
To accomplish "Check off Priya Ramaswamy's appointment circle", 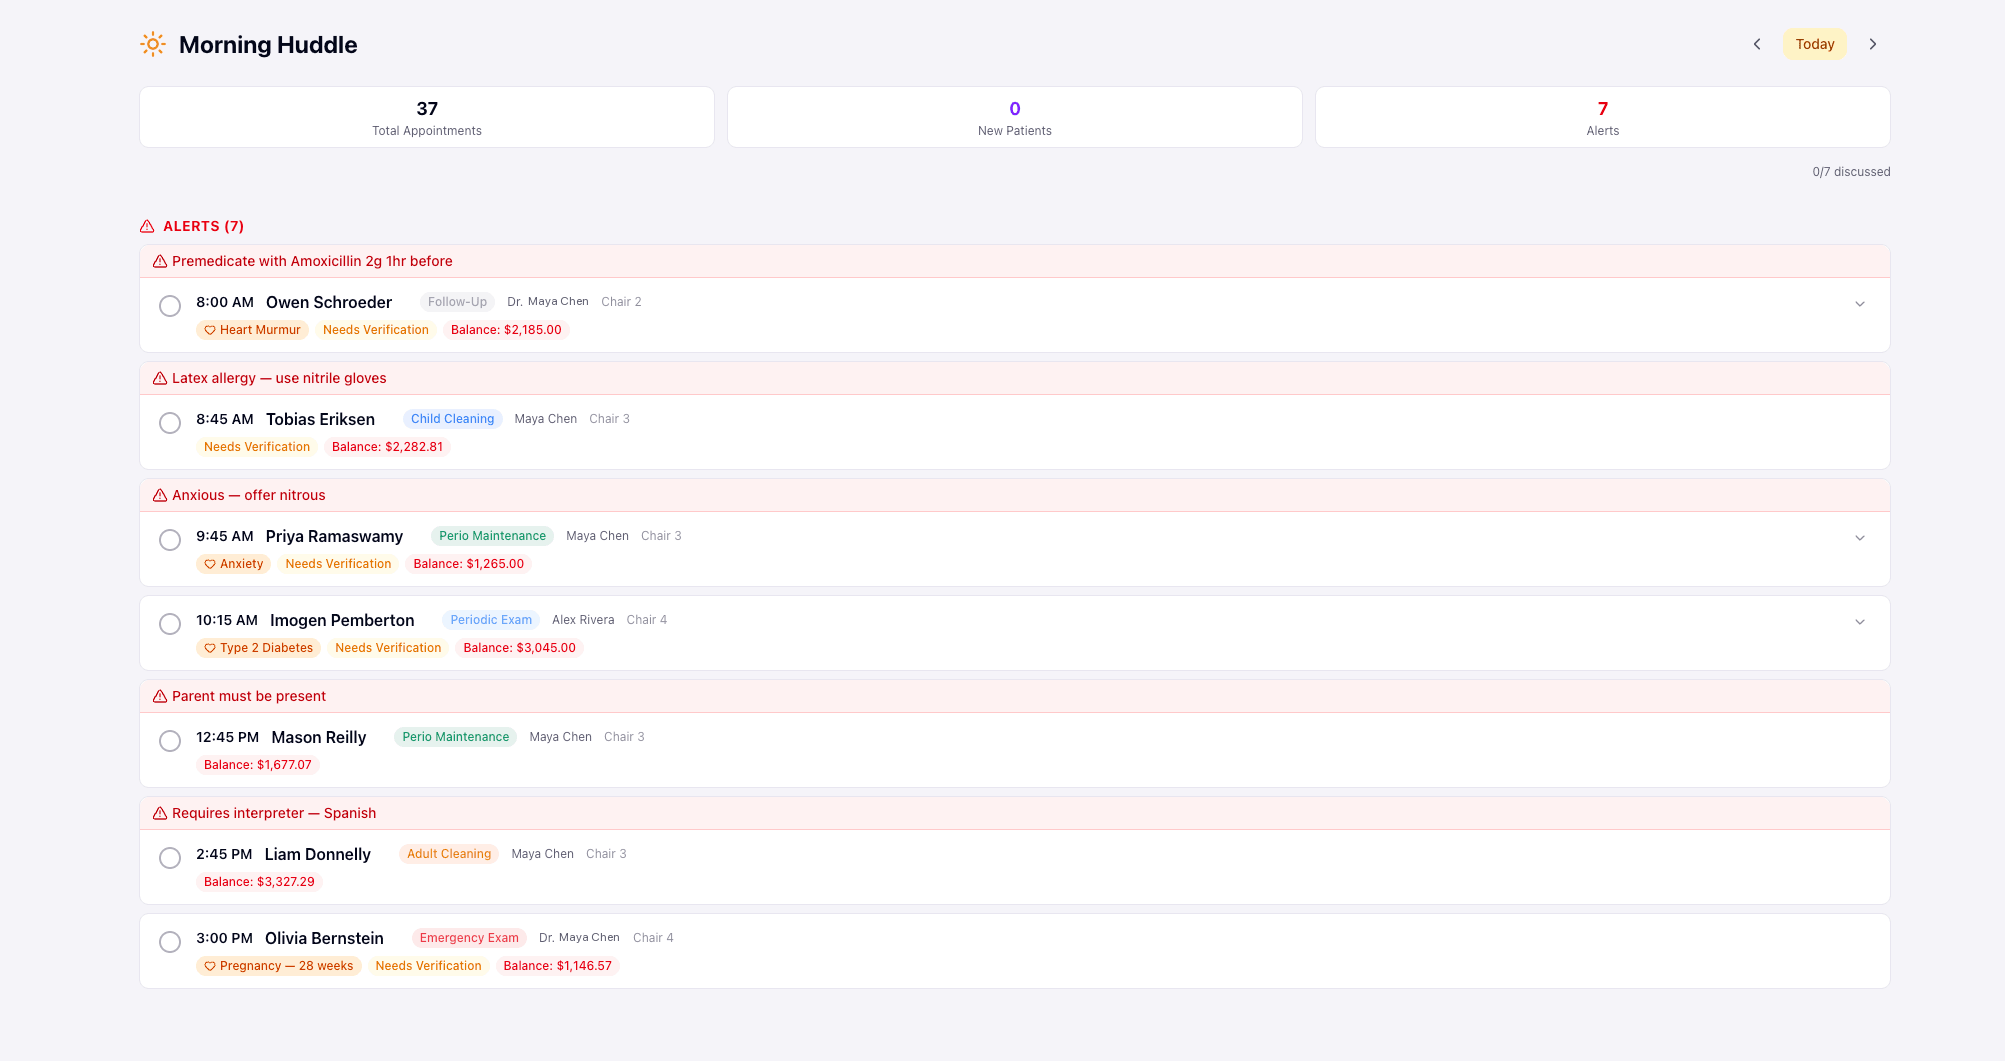I will tap(170, 540).
